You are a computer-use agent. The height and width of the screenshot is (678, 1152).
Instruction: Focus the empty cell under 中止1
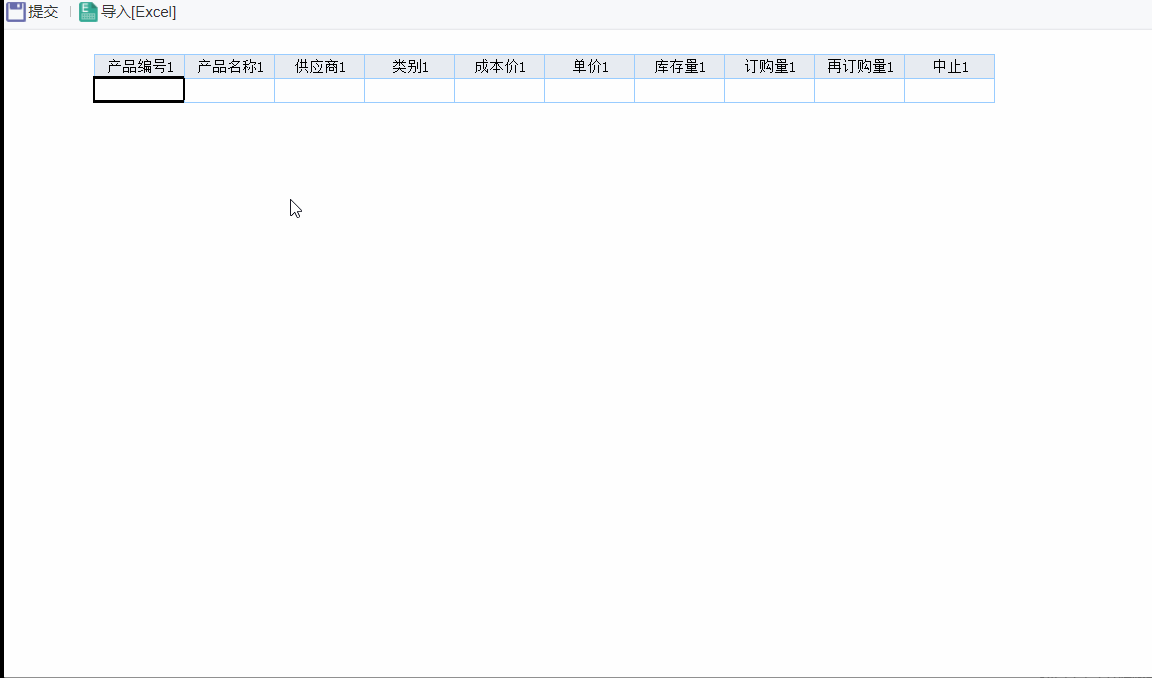pyautogui.click(x=949, y=90)
